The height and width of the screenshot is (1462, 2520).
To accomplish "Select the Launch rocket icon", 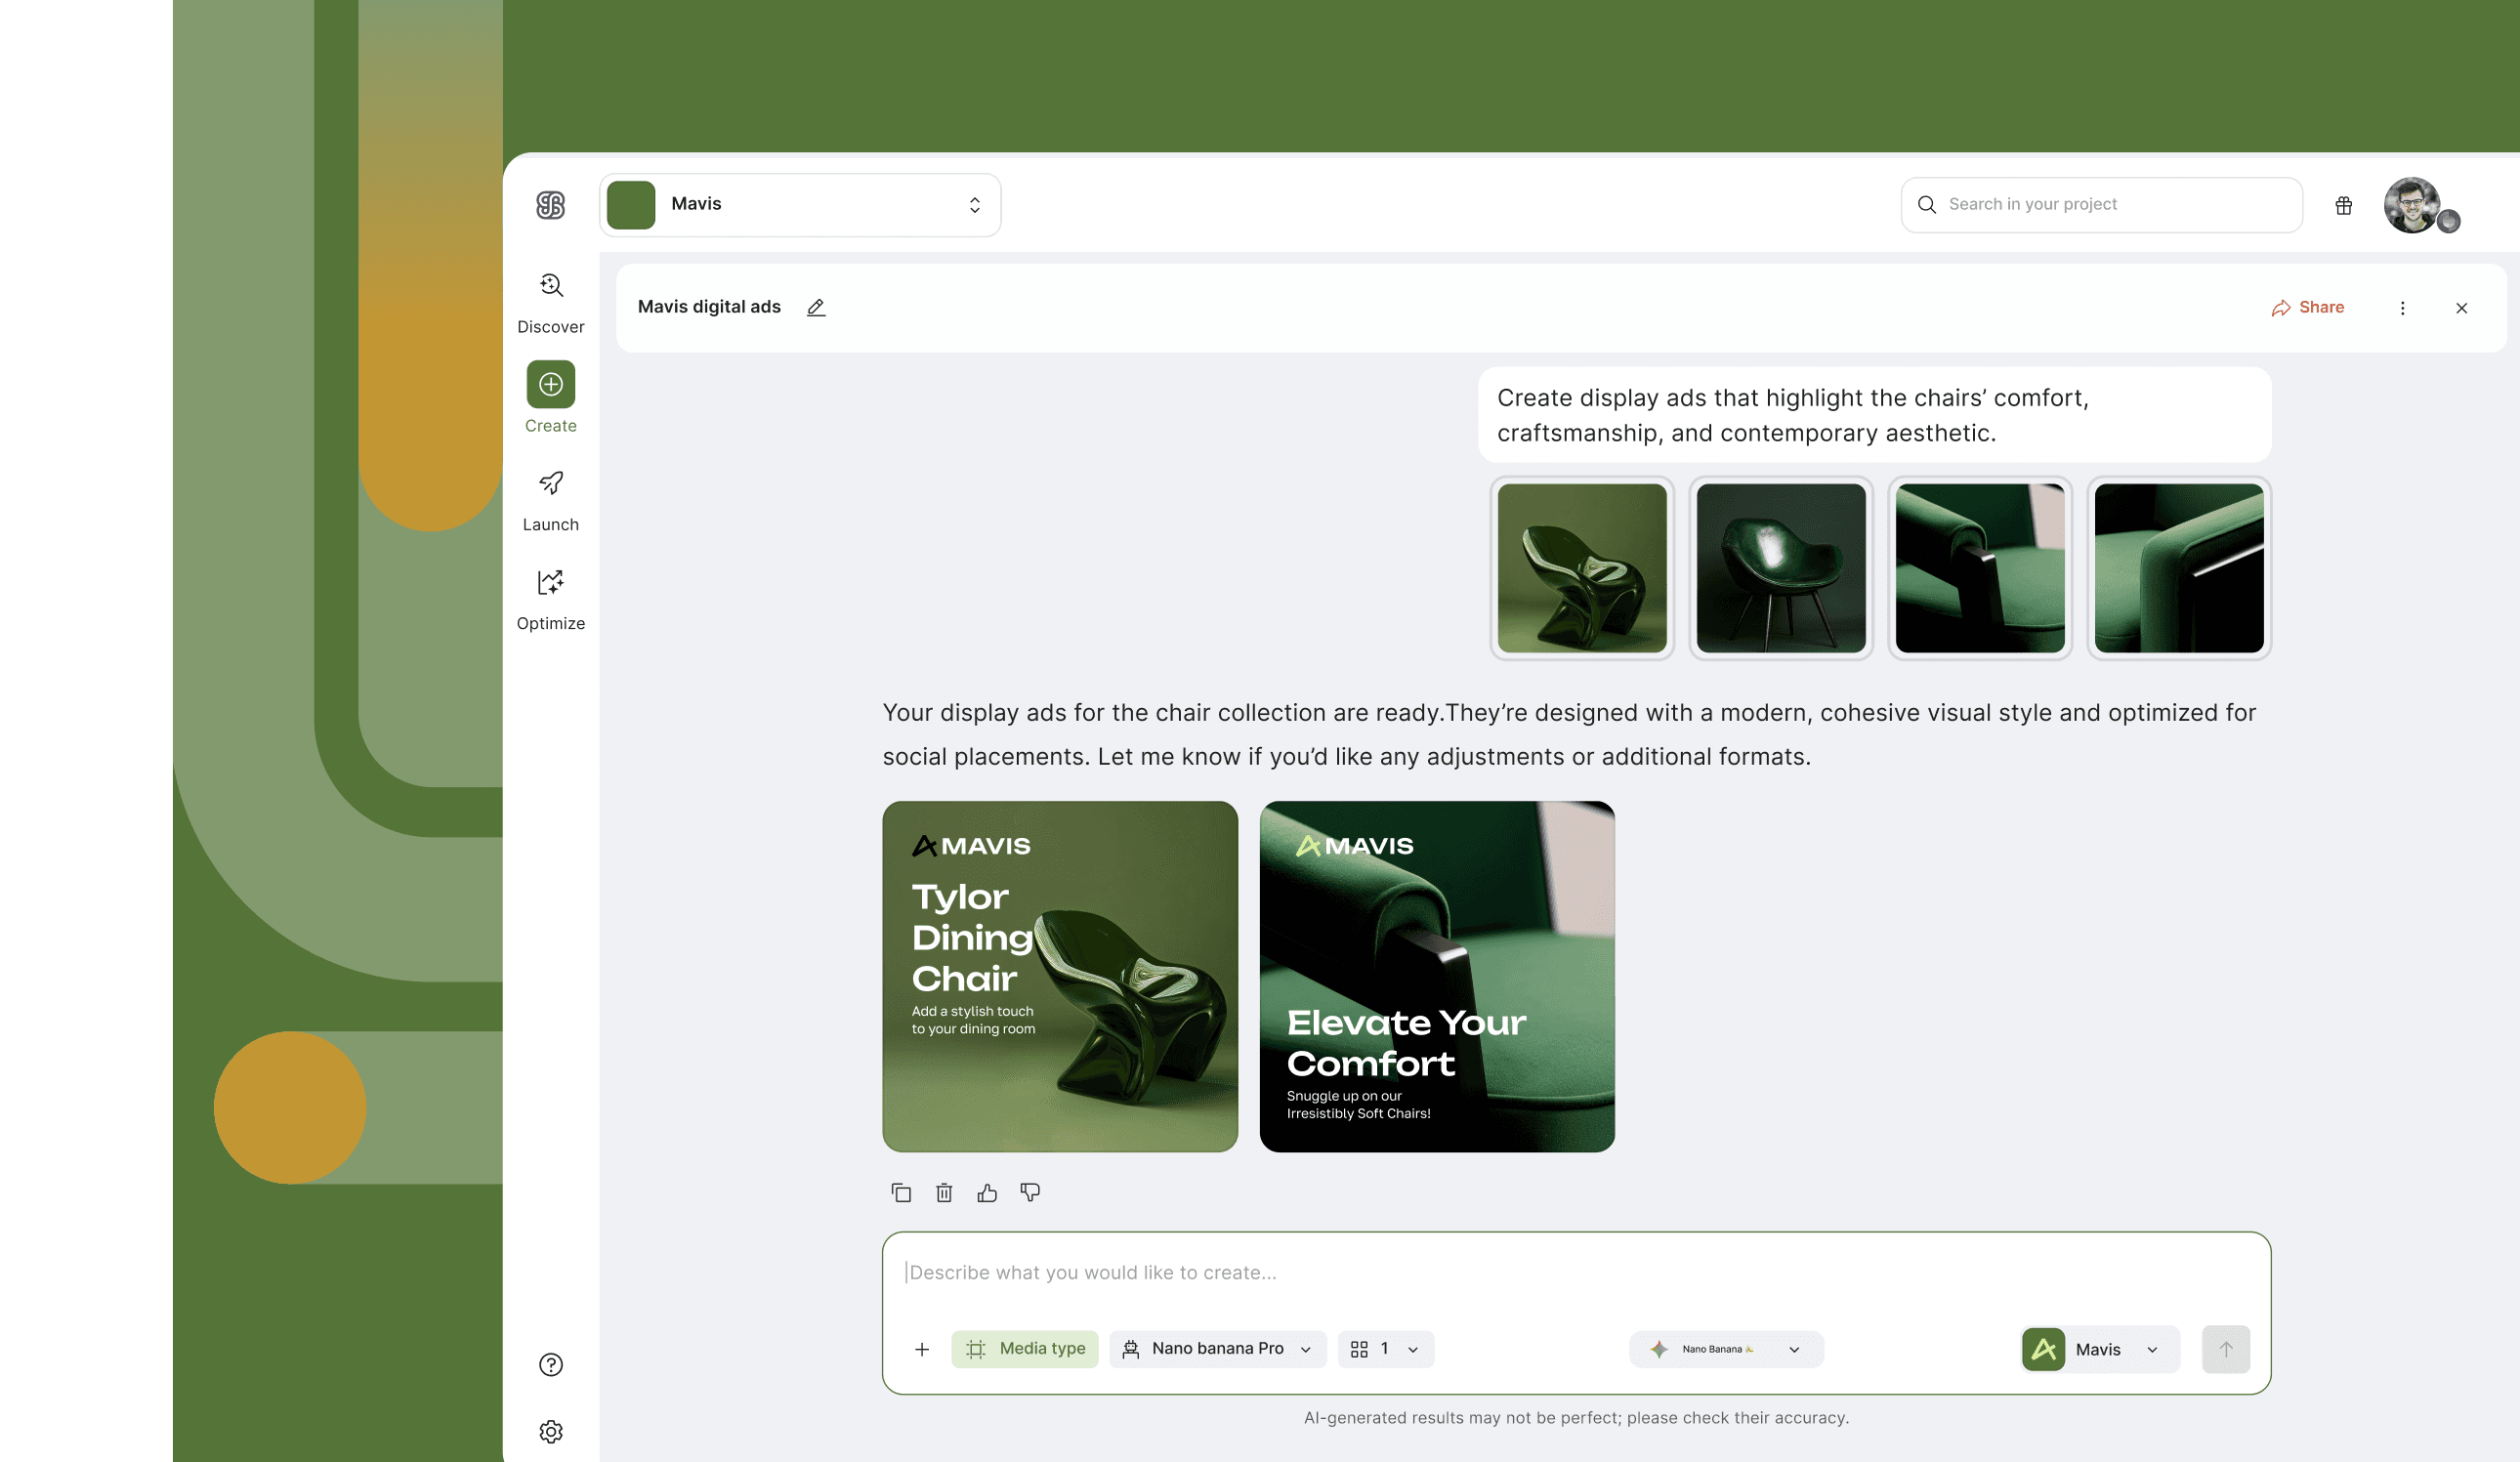I will pyautogui.click(x=551, y=483).
